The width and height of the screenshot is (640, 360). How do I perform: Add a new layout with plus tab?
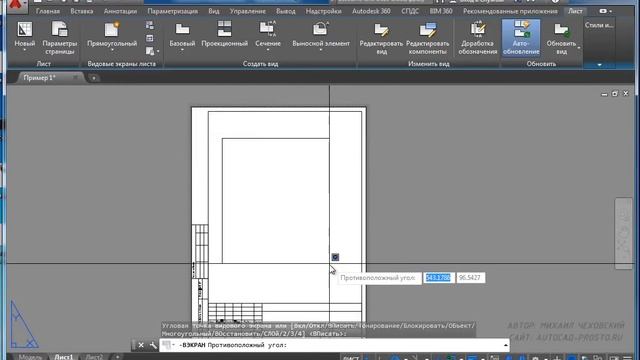(117, 357)
